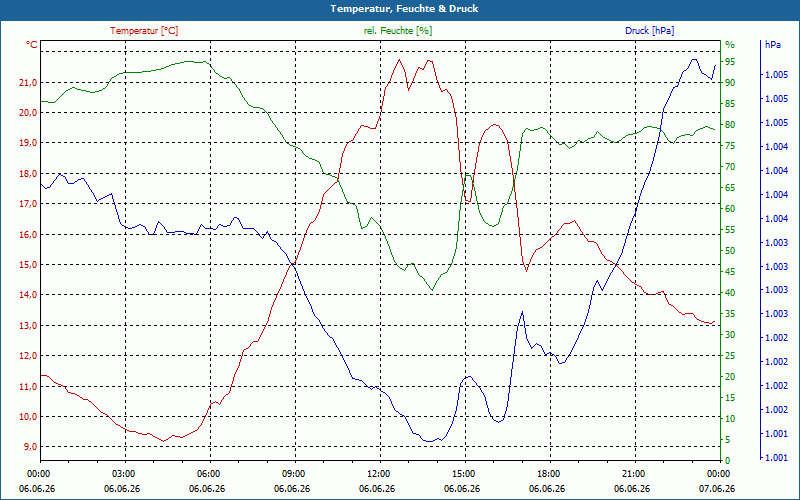
Task: Click the '70' humidity axis value
Action: (x=730, y=167)
